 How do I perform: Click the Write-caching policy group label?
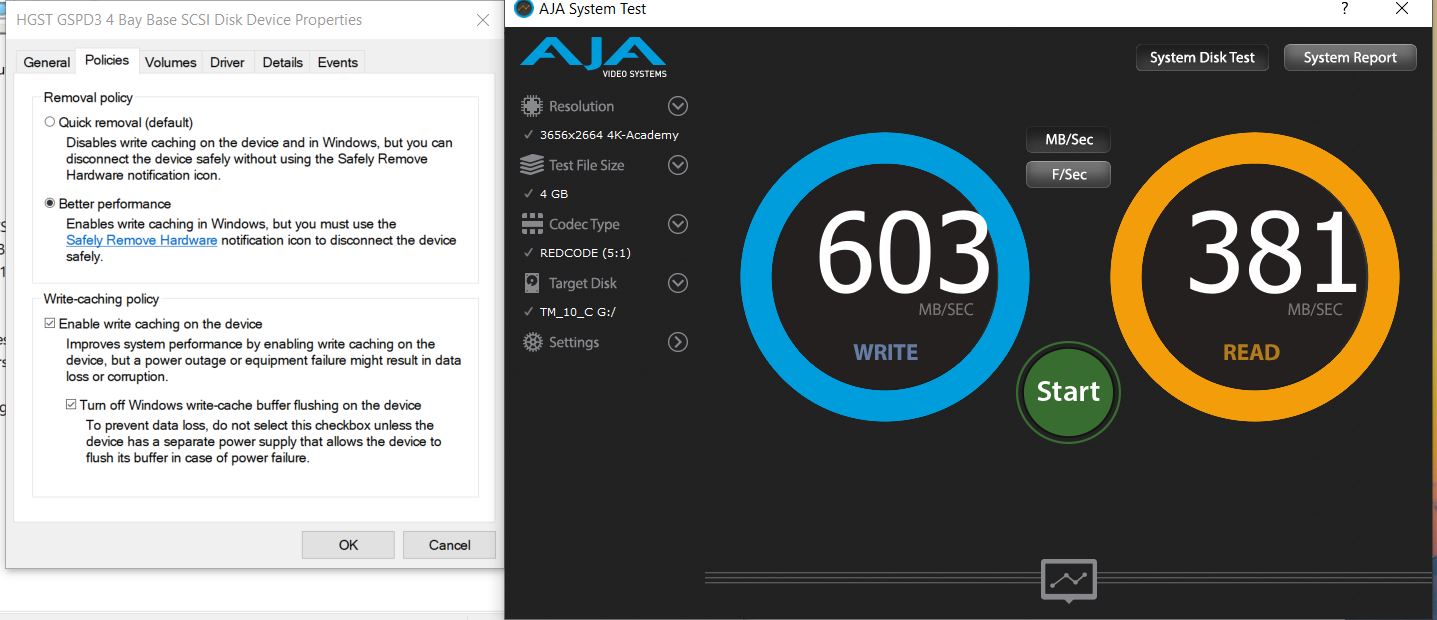click(x=101, y=299)
